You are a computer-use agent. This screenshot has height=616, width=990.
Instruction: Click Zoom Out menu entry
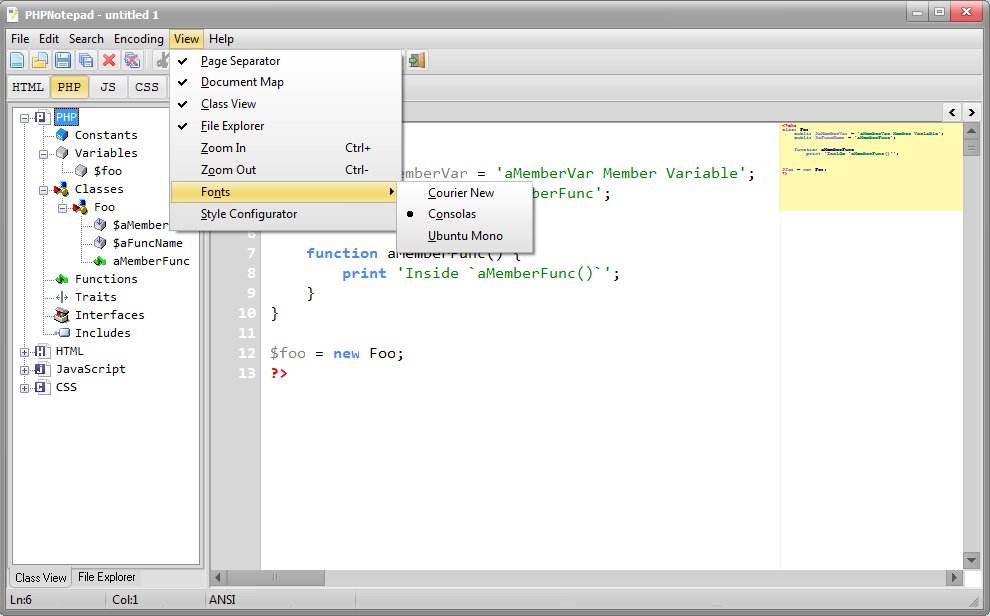pyautogui.click(x=286, y=170)
